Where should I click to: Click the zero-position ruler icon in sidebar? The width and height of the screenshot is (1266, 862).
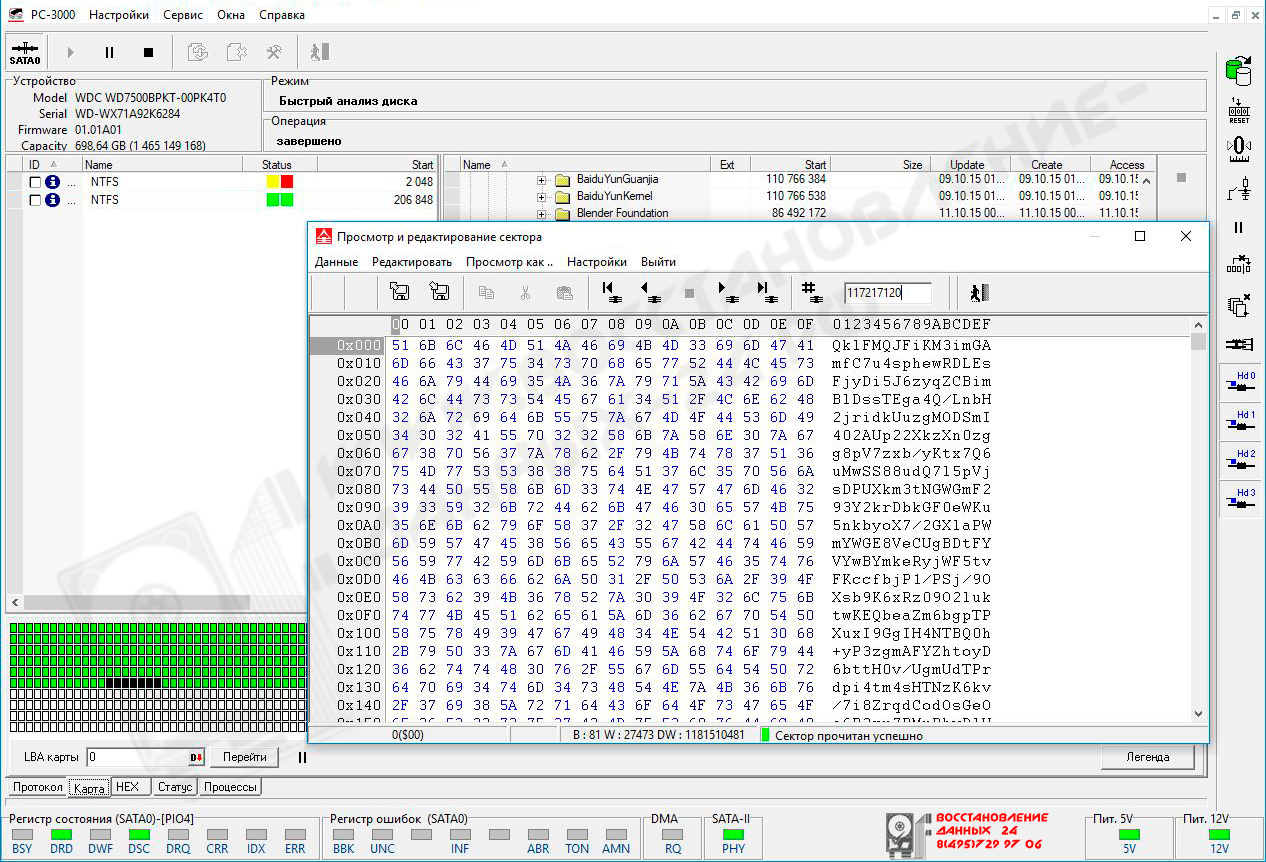pyautogui.click(x=1239, y=148)
